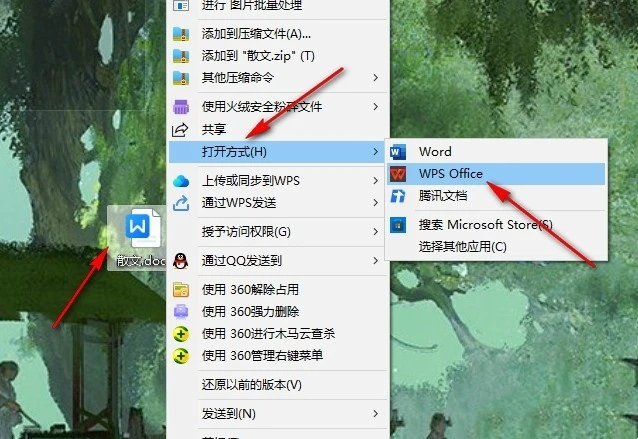Click the archive icon beside 添加到压缩文件(A)
The height and width of the screenshot is (439, 638).
tap(181, 34)
